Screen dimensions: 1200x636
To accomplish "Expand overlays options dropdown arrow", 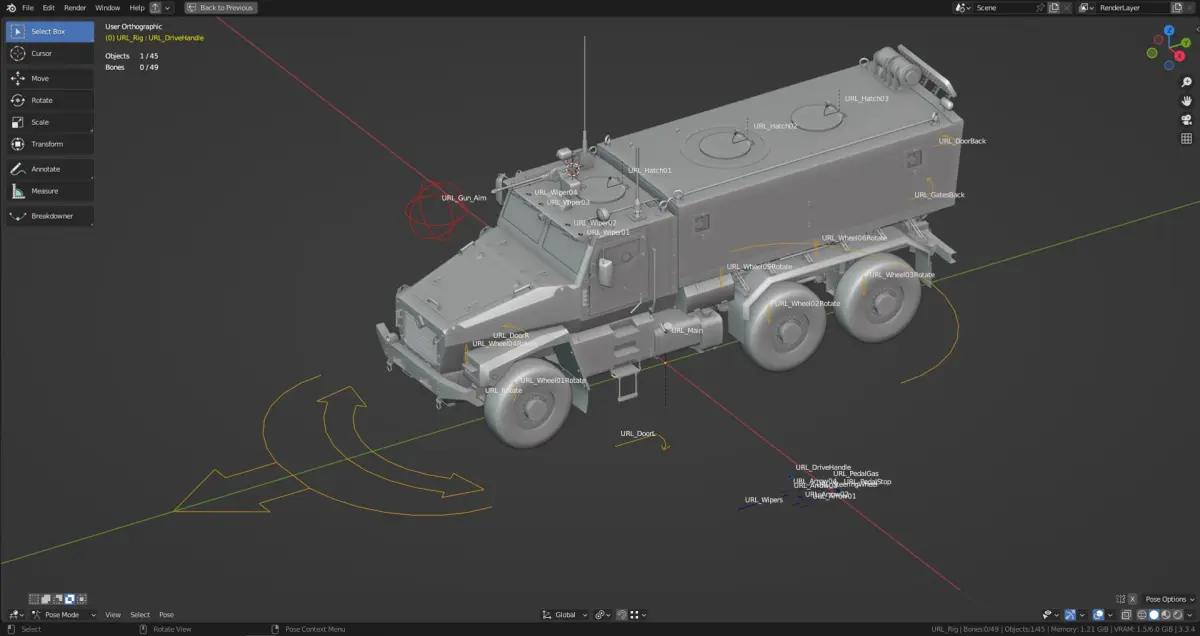I will pos(1110,614).
